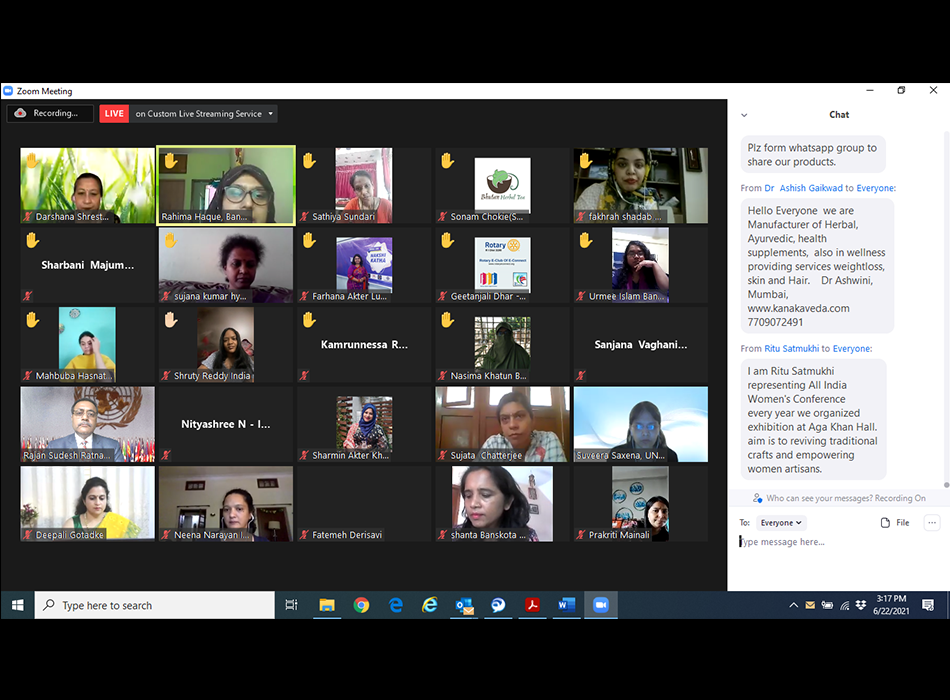950x700 pixels.
Task: Click muted mic icon beside Deepali Gotadke
Action: pyautogui.click(x=28, y=535)
